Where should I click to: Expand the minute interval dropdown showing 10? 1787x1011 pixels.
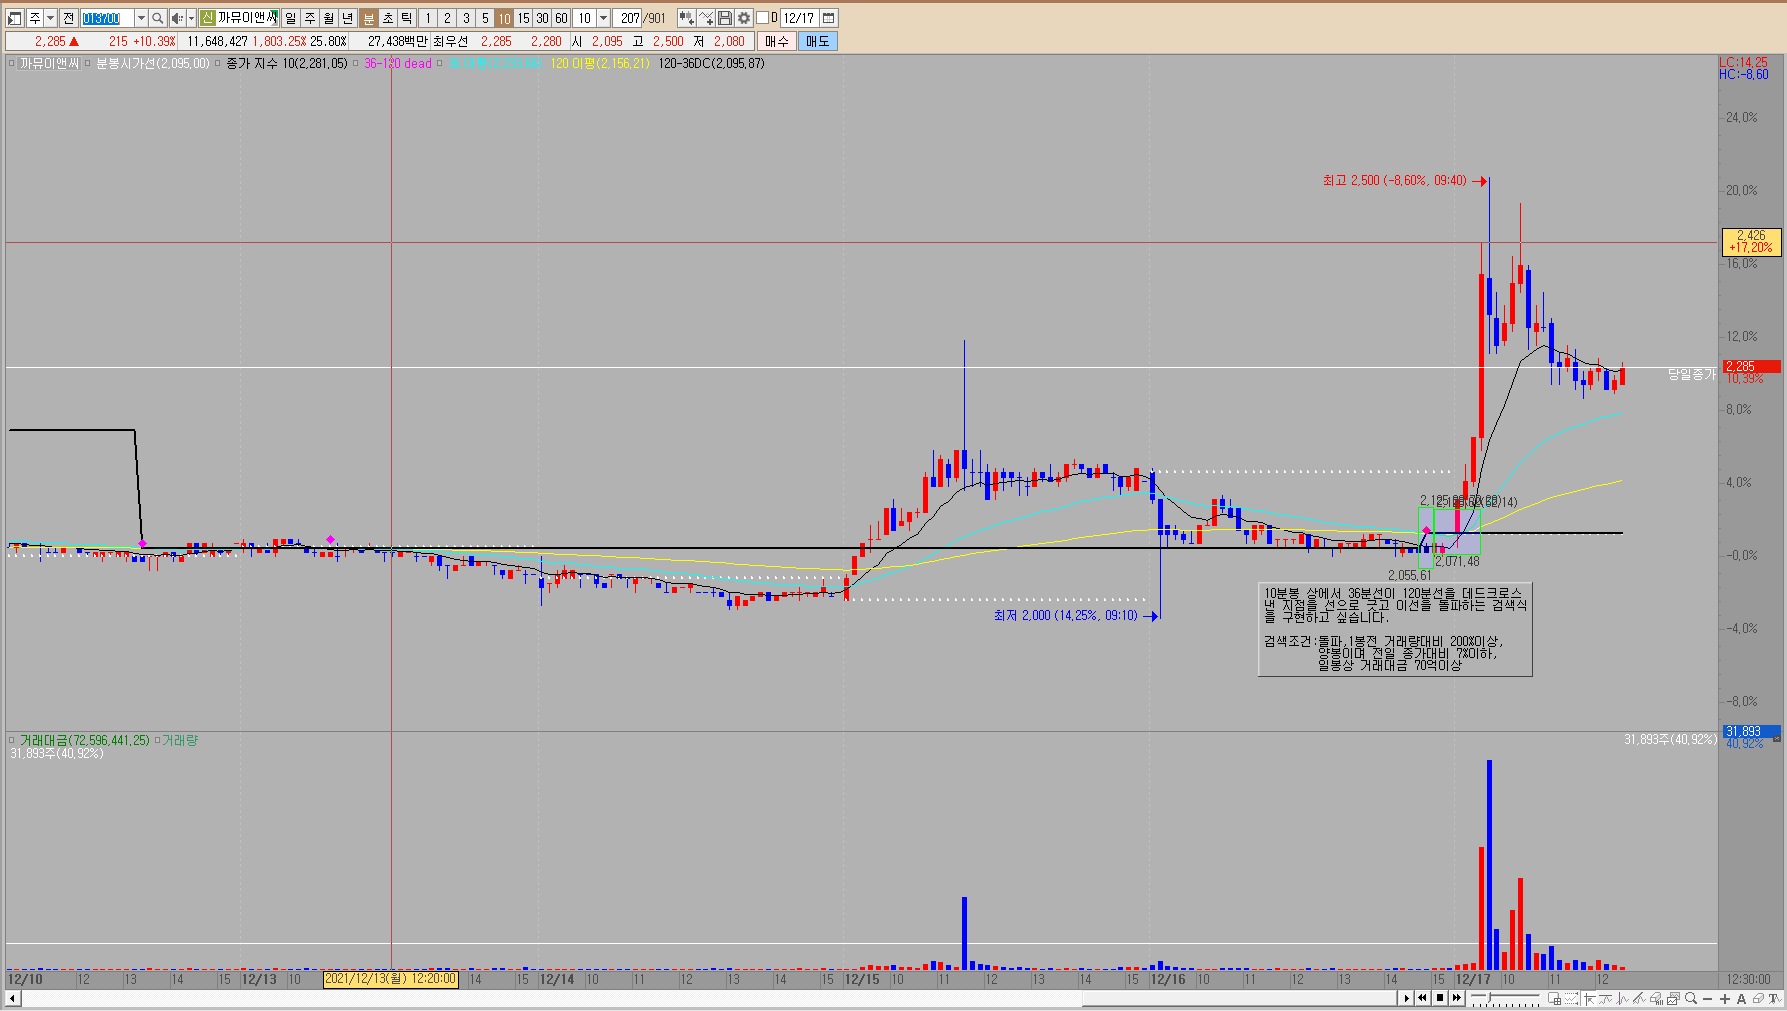point(603,18)
